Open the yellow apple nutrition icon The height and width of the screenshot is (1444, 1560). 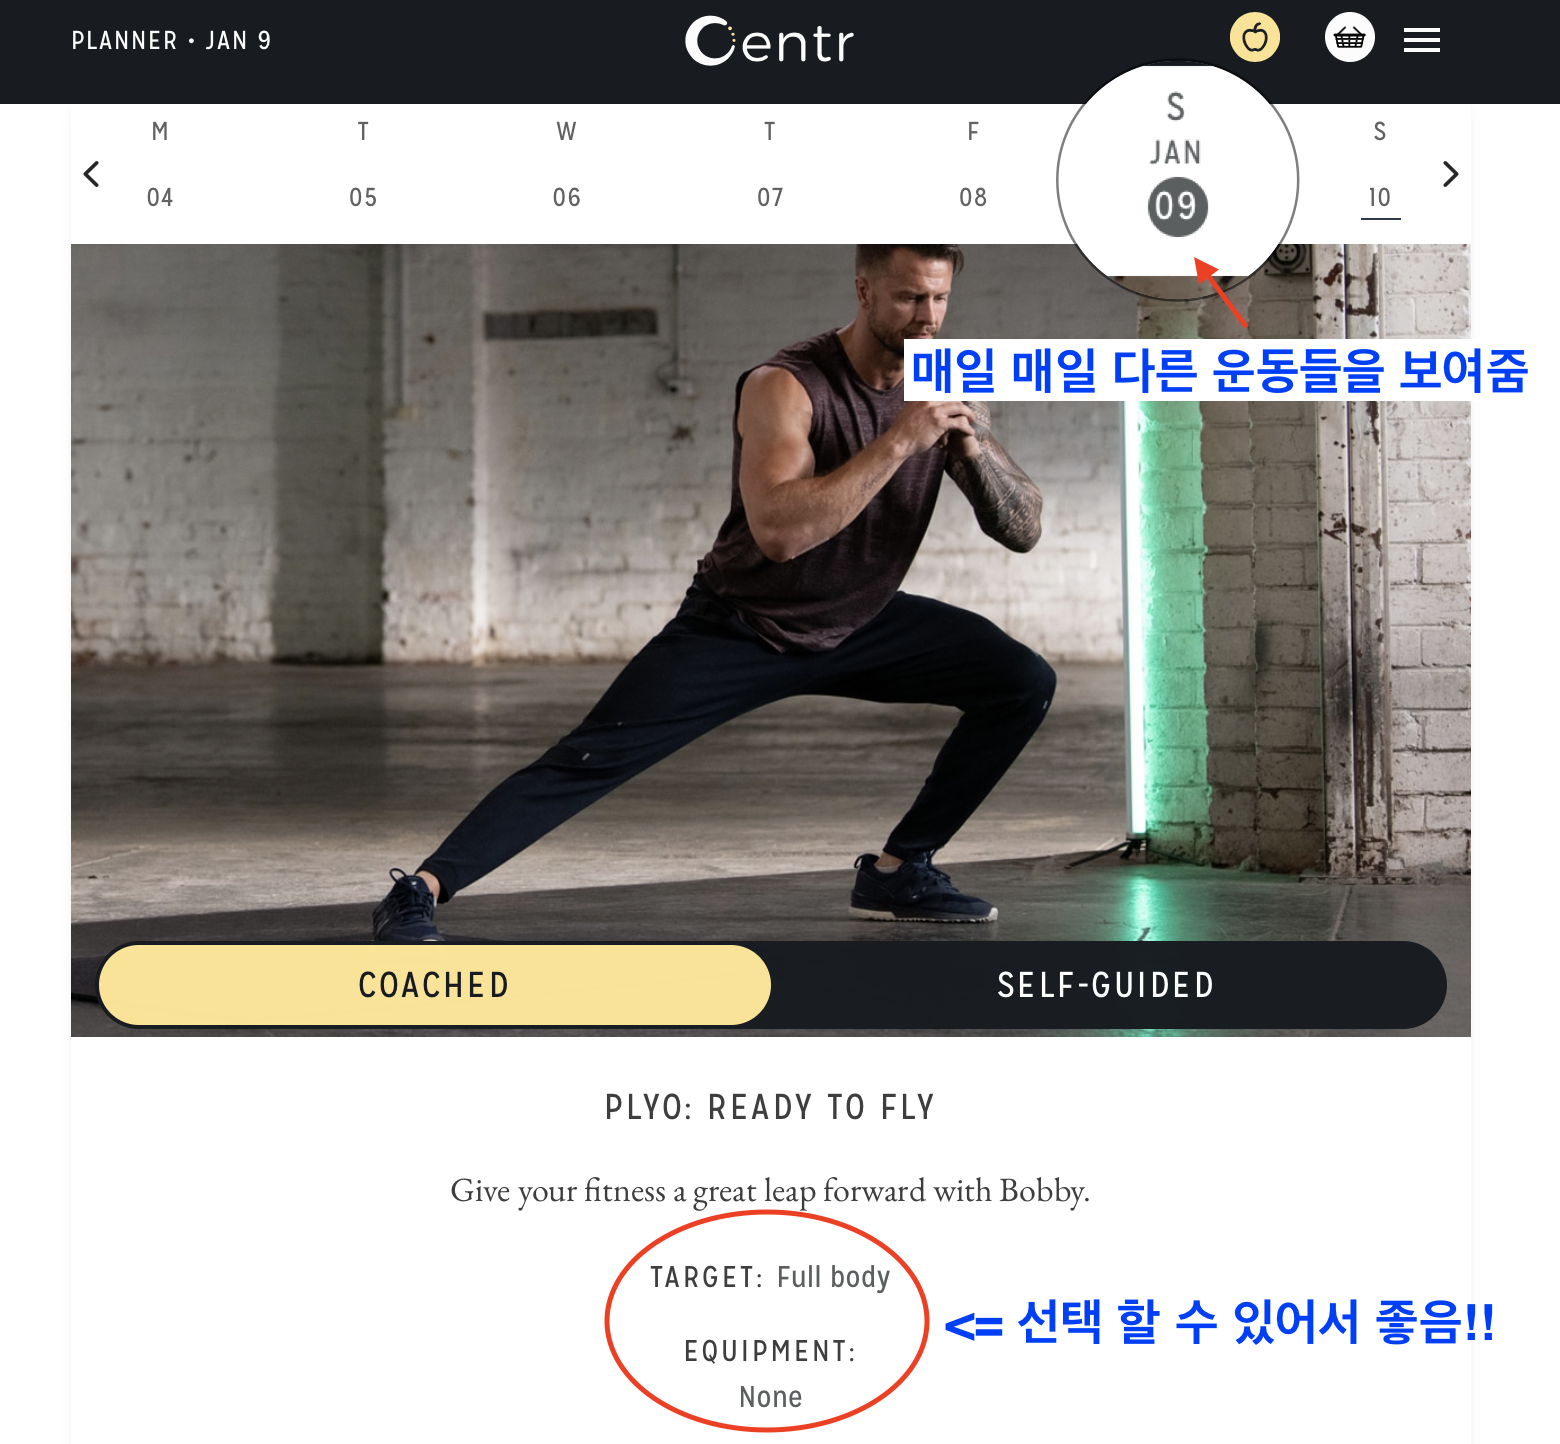coord(1255,38)
